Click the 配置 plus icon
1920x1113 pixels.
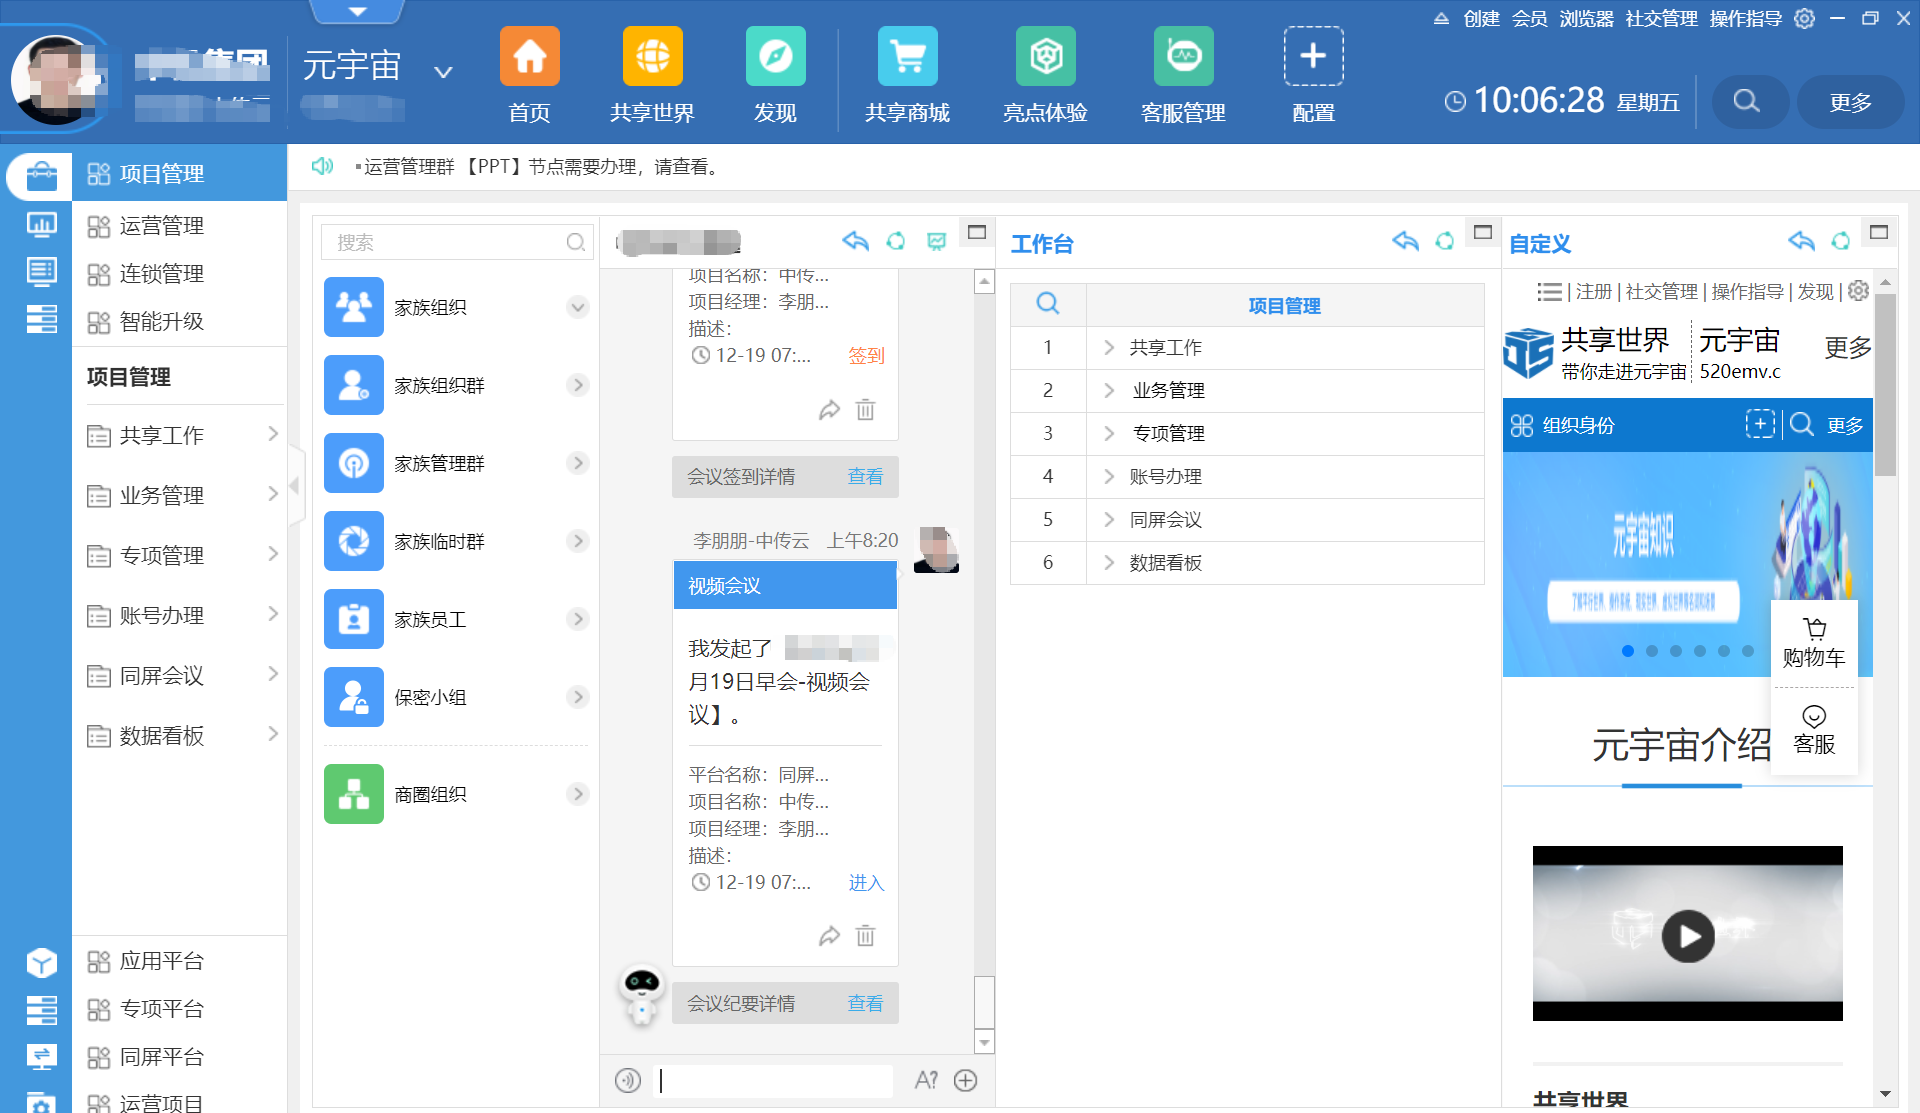1313,57
